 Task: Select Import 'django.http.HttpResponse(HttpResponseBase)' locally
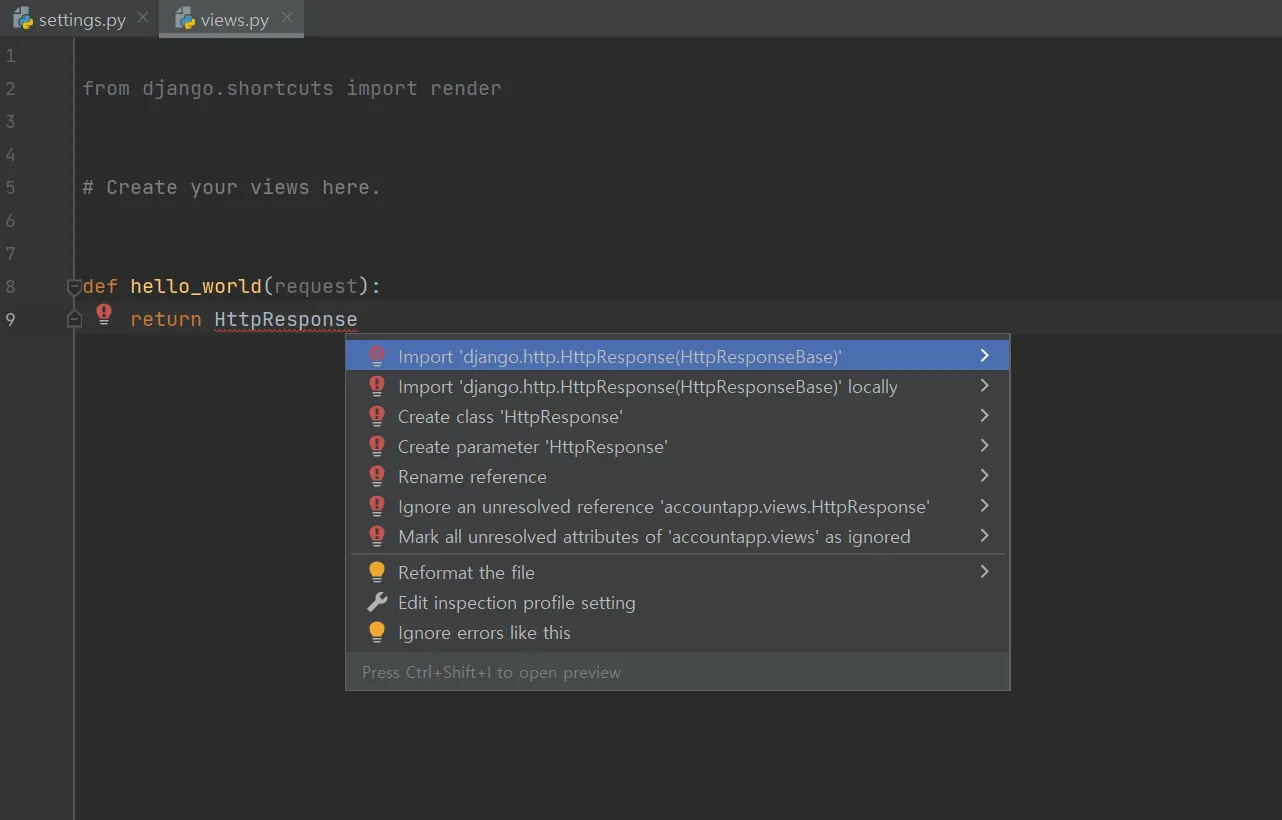point(647,387)
